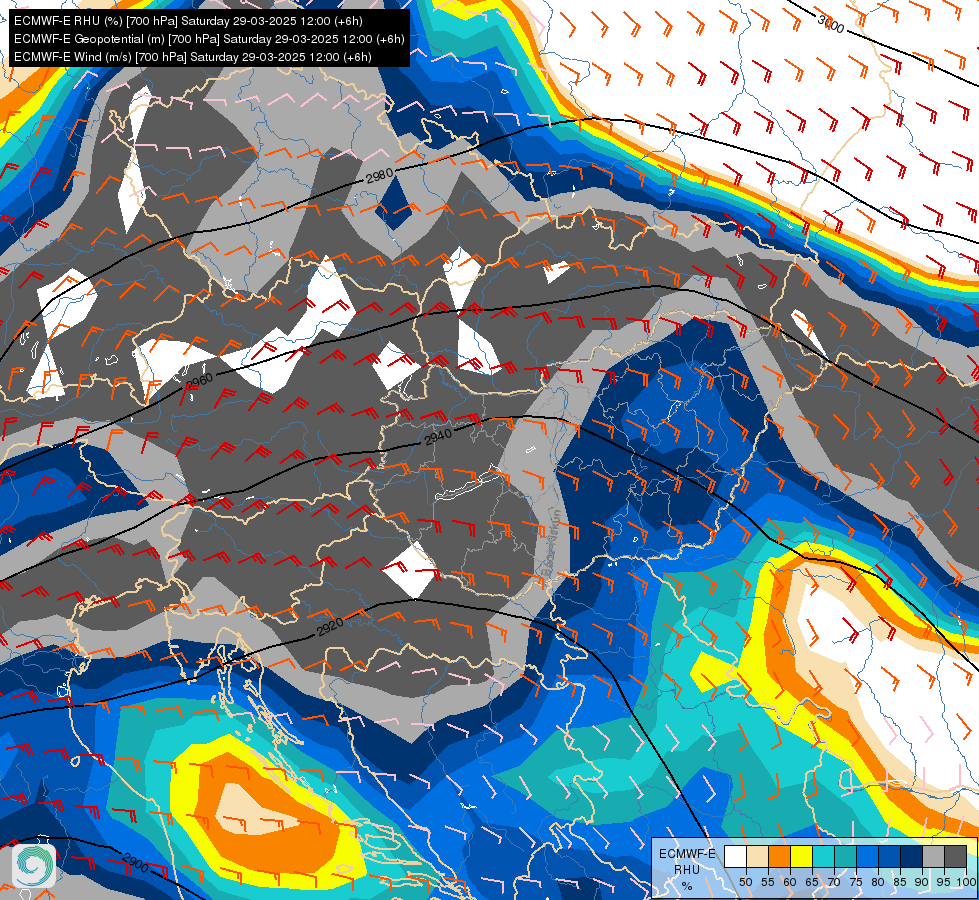Select the ECMWF-E Wind (m/s) header line
This screenshot has width=979, height=900.
click(193, 57)
